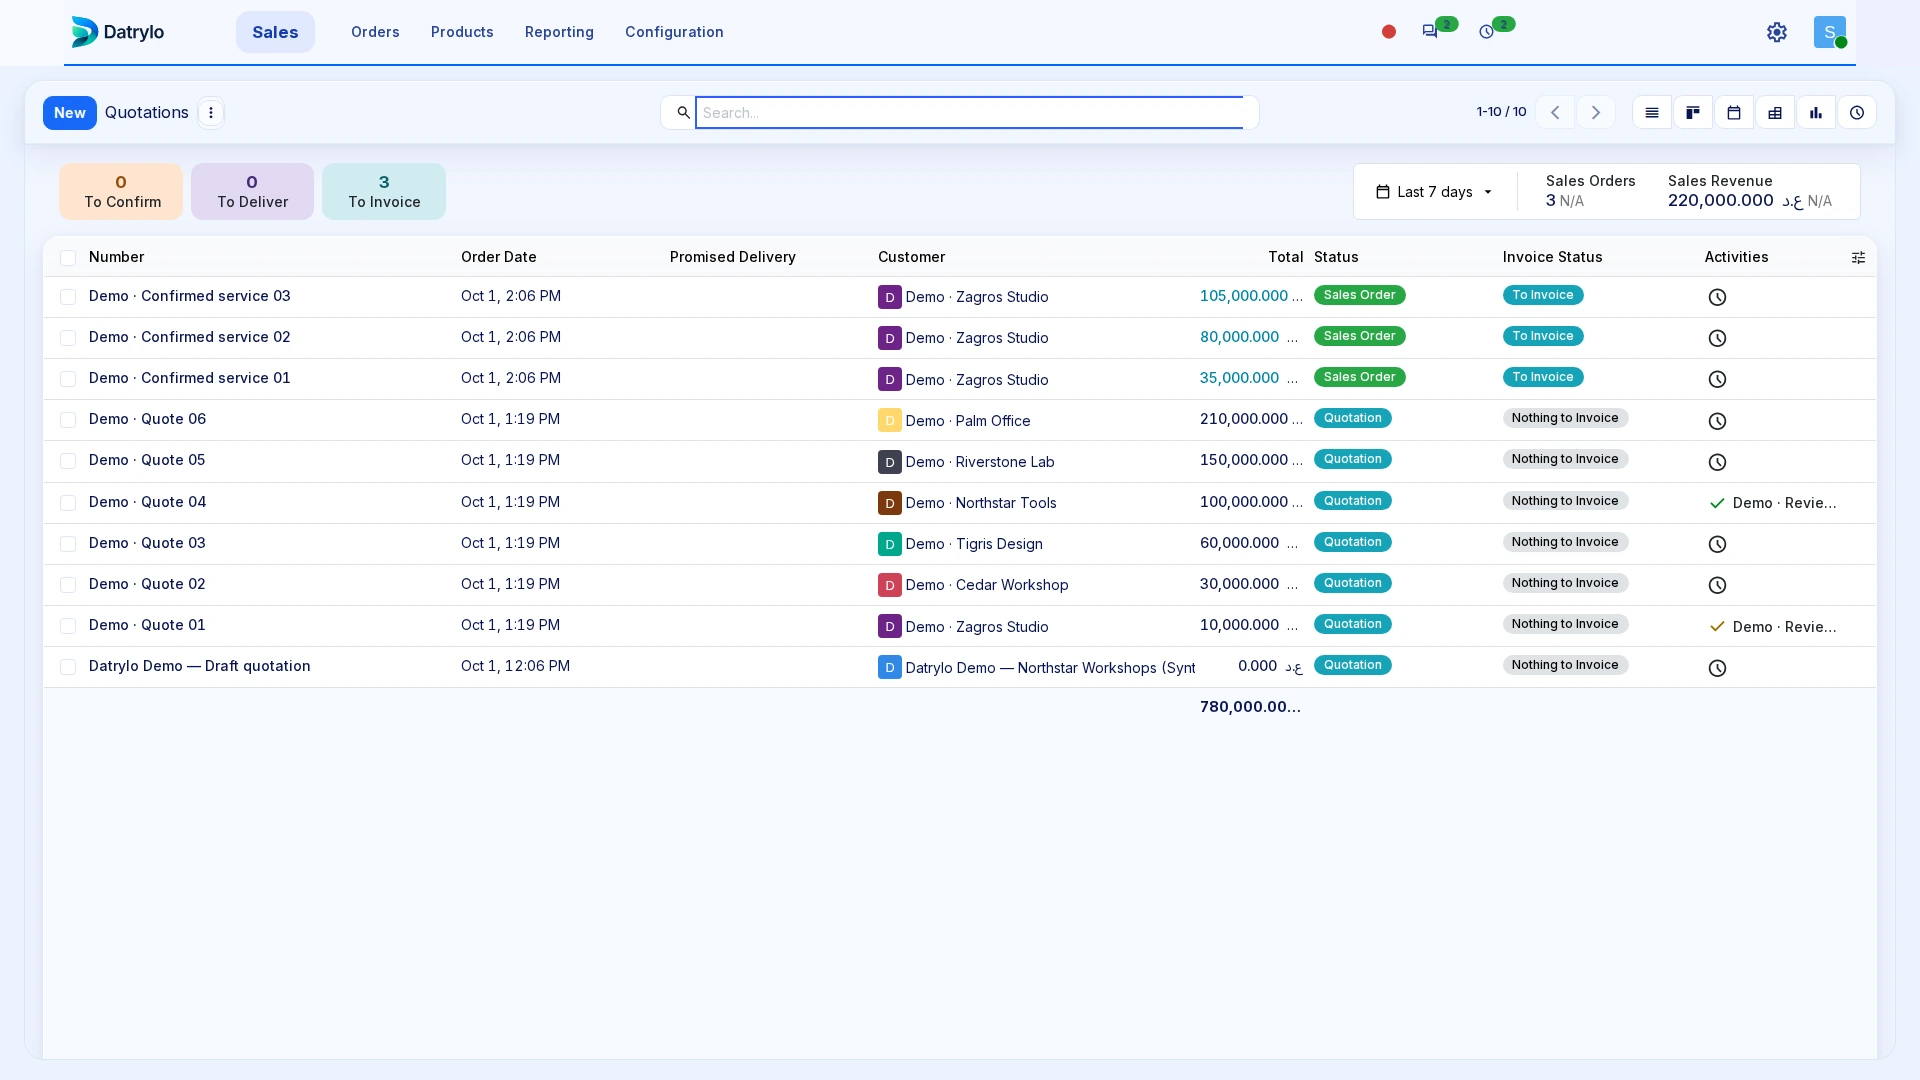Open optional columns adjust icon
The width and height of the screenshot is (1920, 1080).
pyautogui.click(x=1858, y=258)
